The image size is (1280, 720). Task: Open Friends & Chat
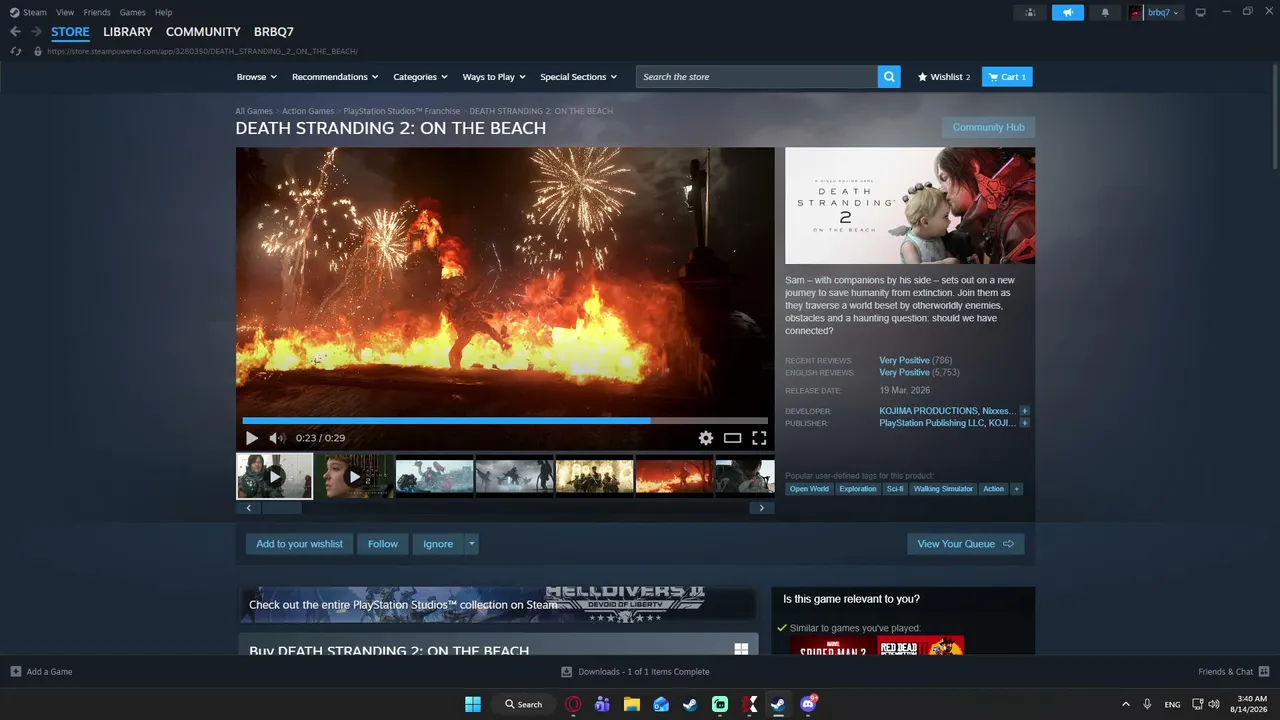(1234, 672)
